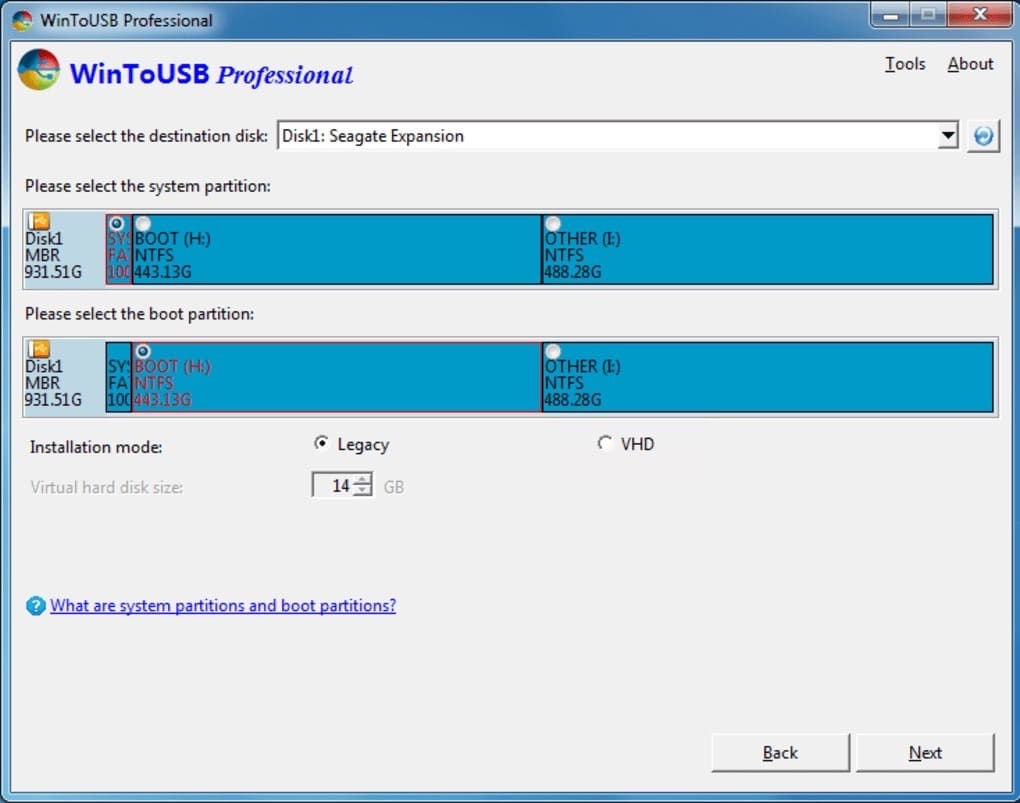Viewport: 1020px width, 803px height.
Task: Click the refresh disk list icon
Action: point(983,136)
